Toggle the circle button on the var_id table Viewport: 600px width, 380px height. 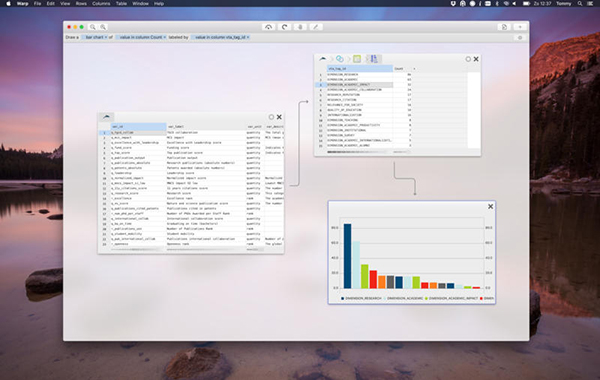click(271, 117)
